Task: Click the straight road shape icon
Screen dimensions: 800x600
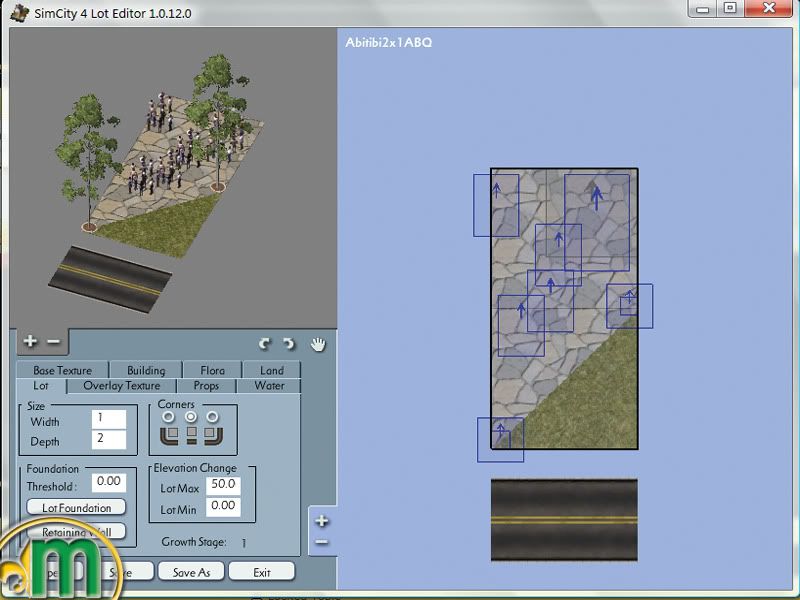Action: 191,436
